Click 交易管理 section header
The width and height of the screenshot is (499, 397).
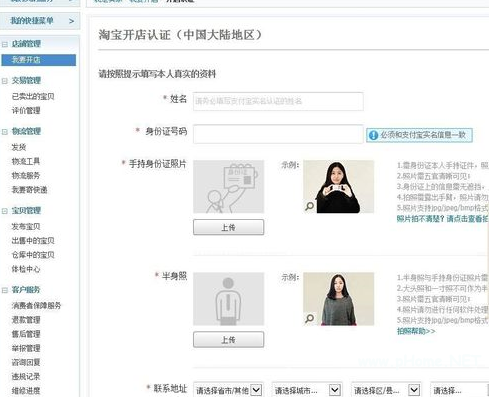click(26, 81)
